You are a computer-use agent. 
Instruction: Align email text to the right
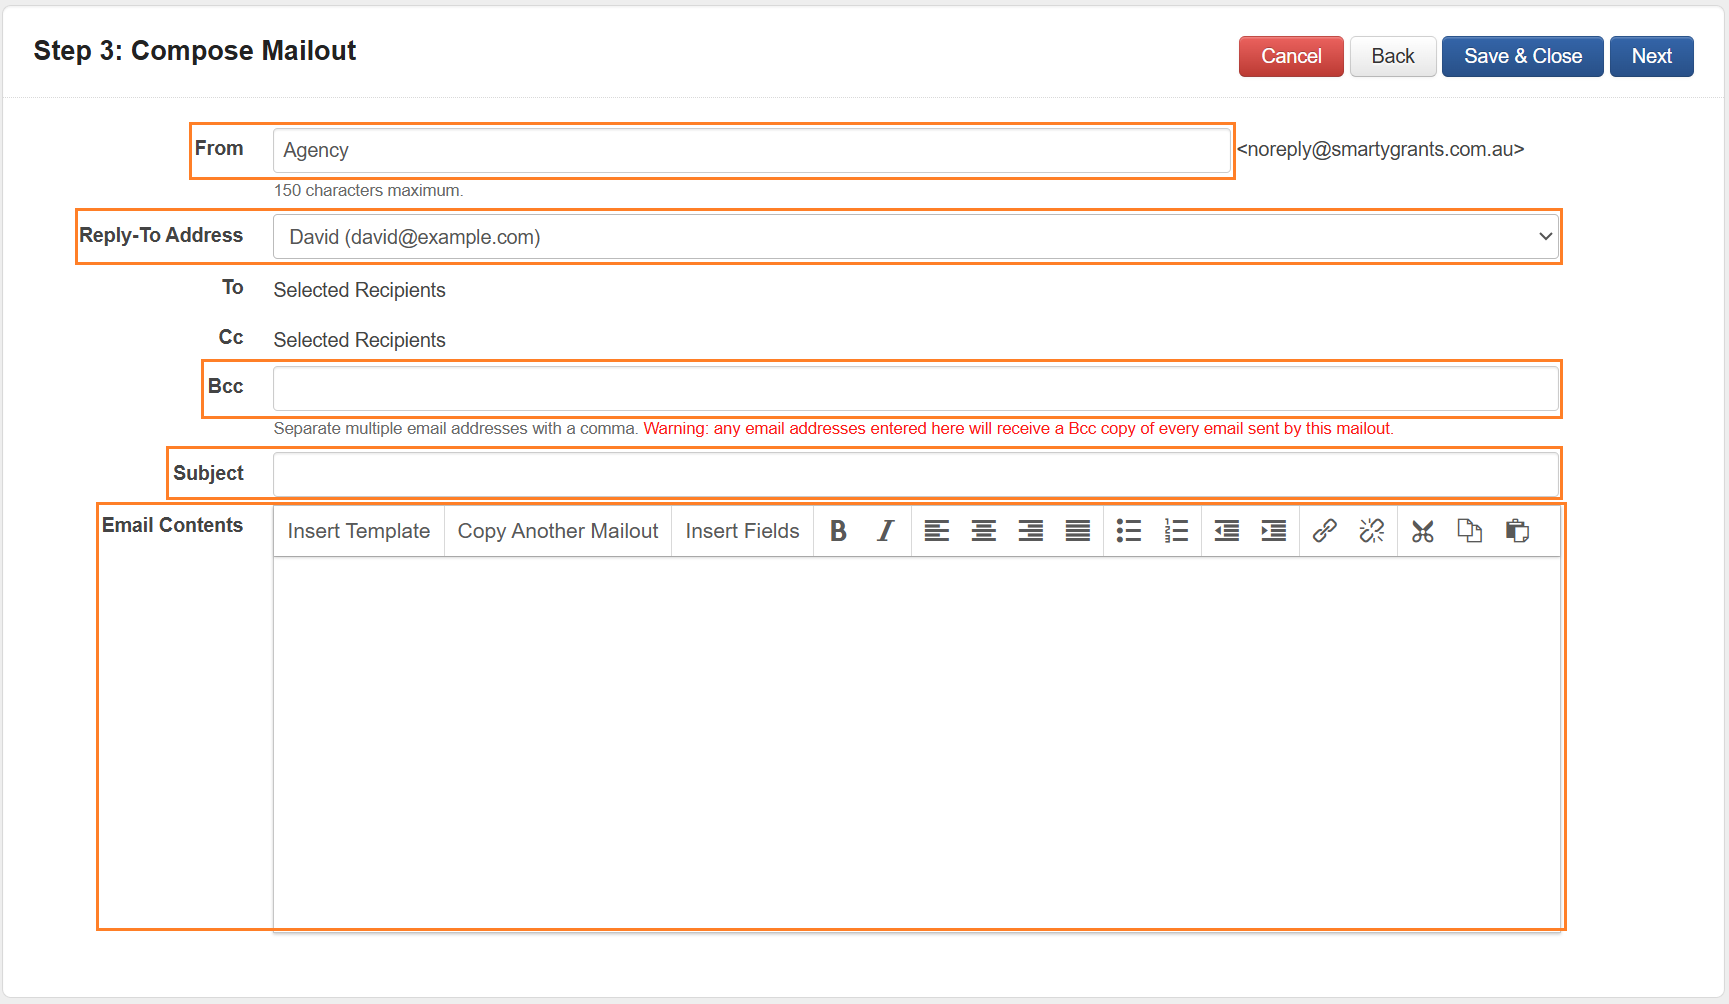[x=1030, y=531]
